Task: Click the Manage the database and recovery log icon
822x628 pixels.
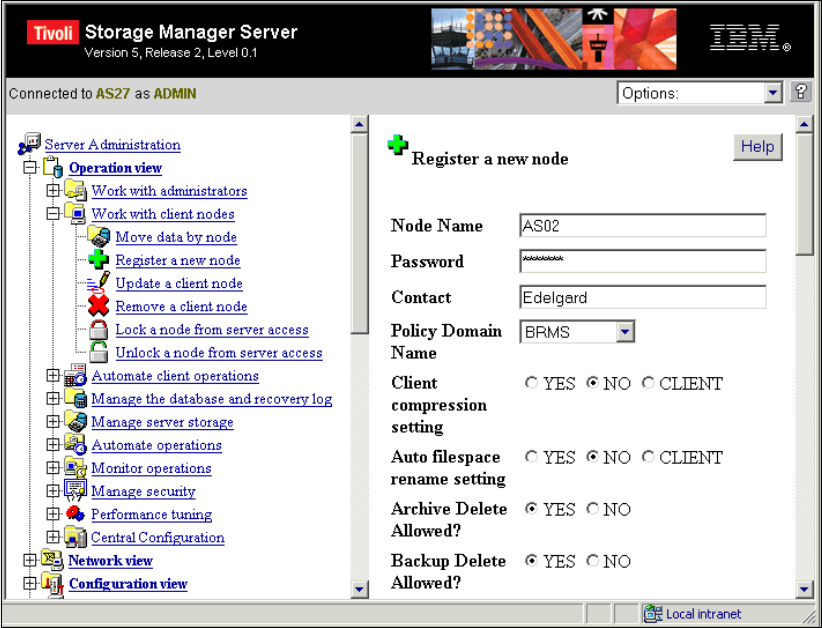Action: click(75, 398)
